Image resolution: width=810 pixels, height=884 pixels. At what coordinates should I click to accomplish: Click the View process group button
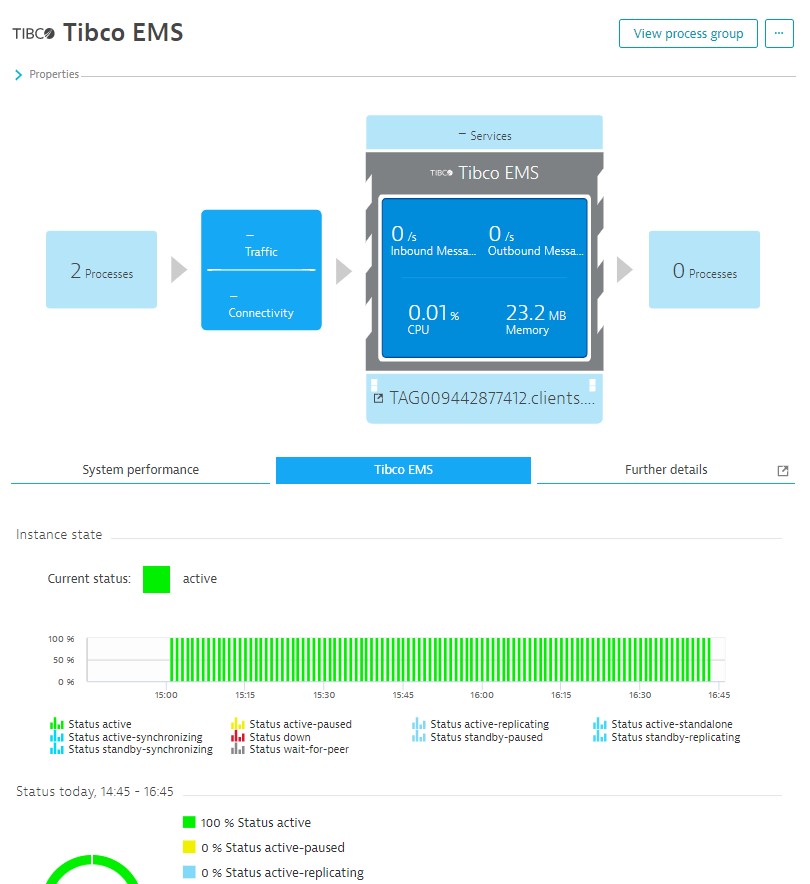pos(688,34)
